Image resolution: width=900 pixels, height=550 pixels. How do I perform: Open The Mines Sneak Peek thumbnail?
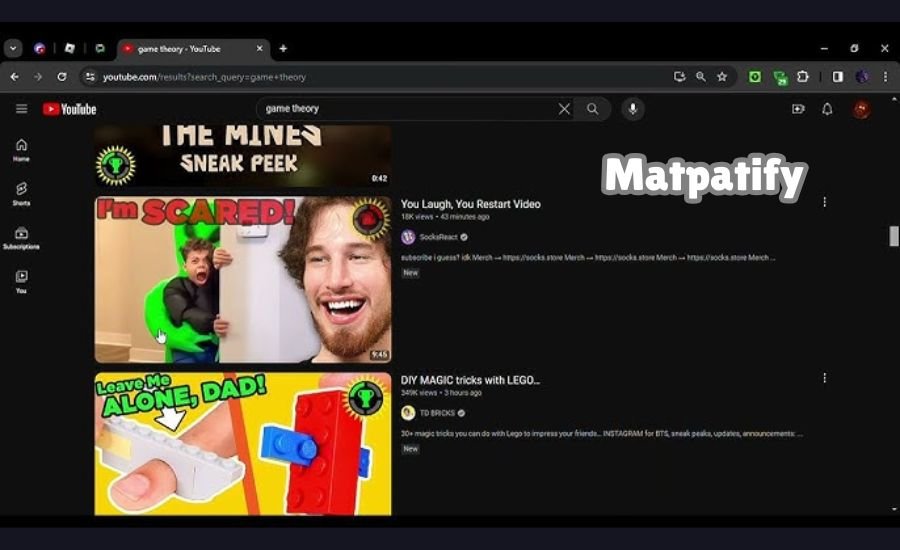(x=243, y=156)
